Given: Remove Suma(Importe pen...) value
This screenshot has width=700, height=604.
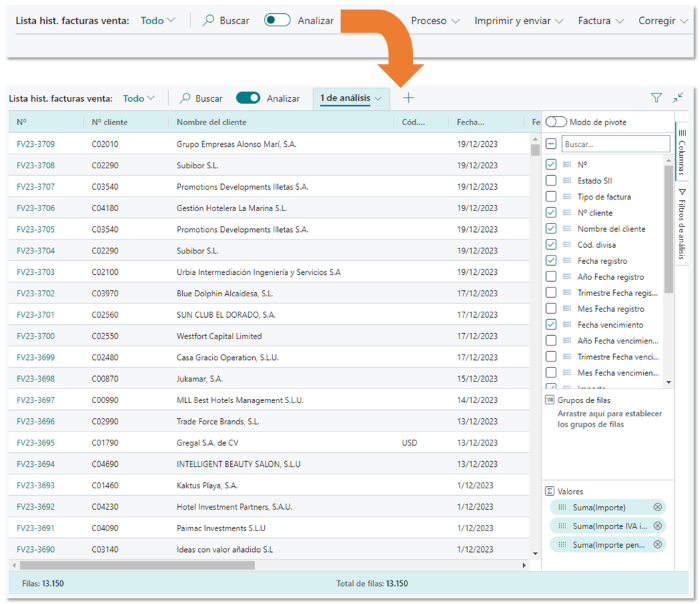Looking at the screenshot, I should [658, 545].
